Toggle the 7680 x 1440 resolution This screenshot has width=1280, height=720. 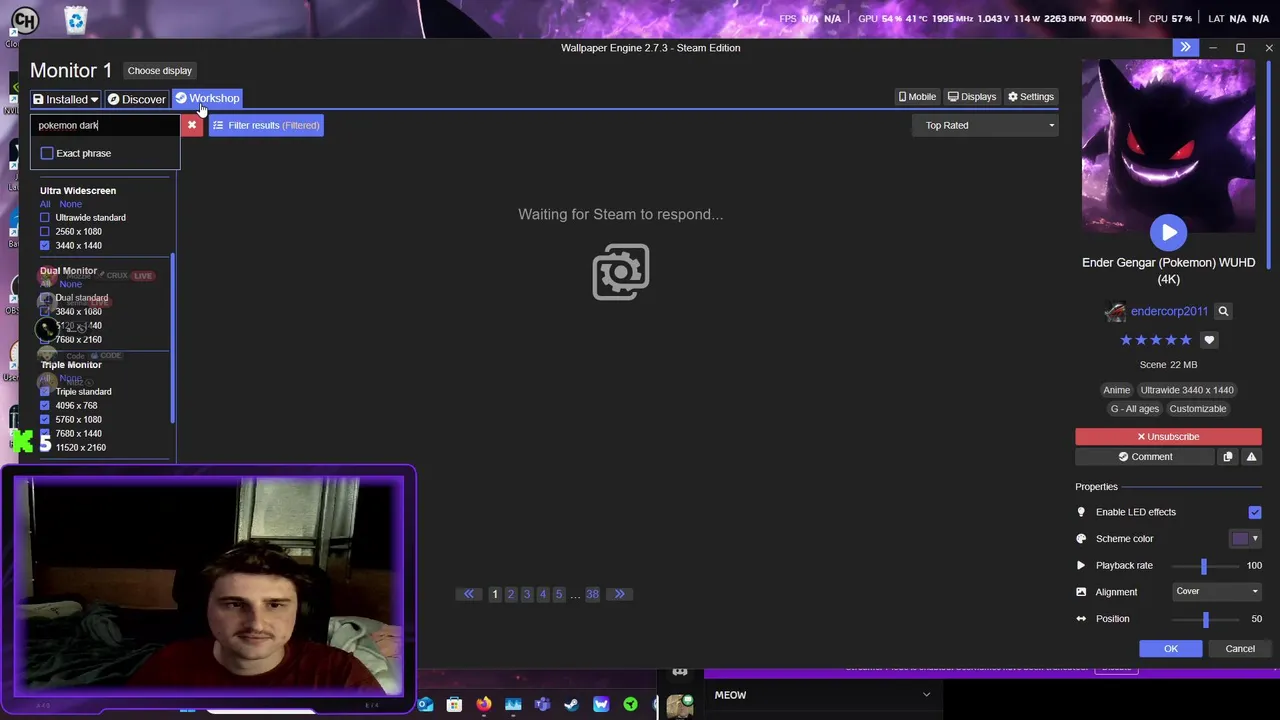pyautogui.click(x=45, y=433)
